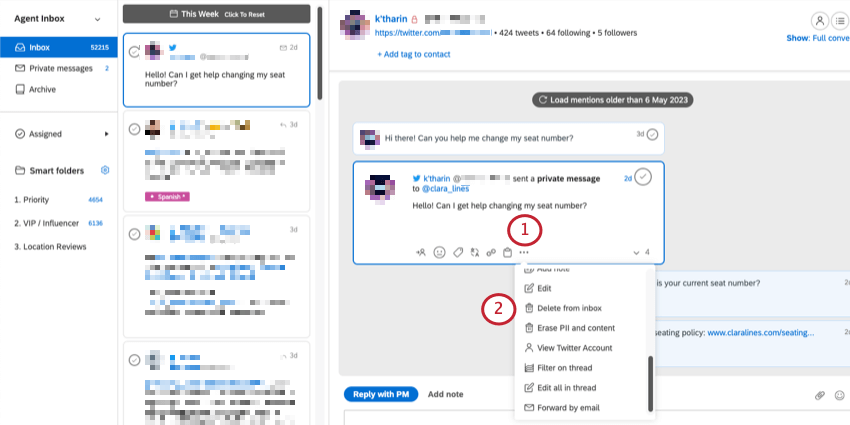The image size is (850, 425).
Task: Expand the Assigned folder arrow
Action: 107,134
